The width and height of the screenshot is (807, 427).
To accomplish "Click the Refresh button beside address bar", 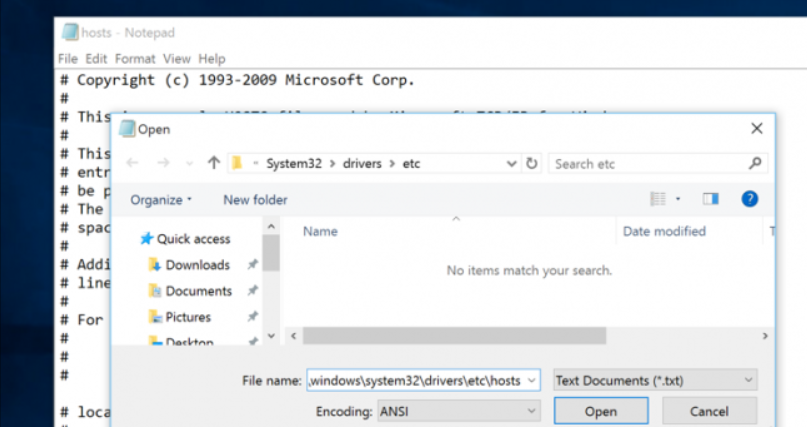I will pos(532,163).
